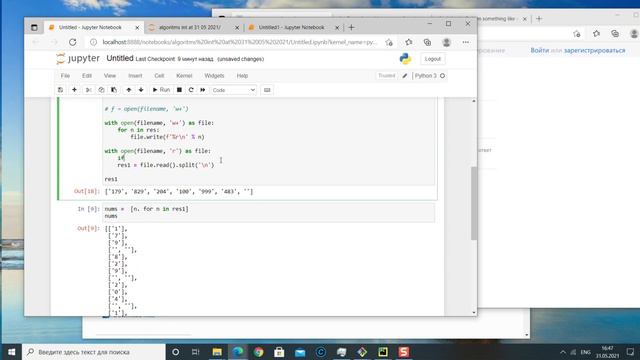This screenshot has width=640, height=360.
Task: Cut selected cells with scissors icon
Action: tap(88, 90)
